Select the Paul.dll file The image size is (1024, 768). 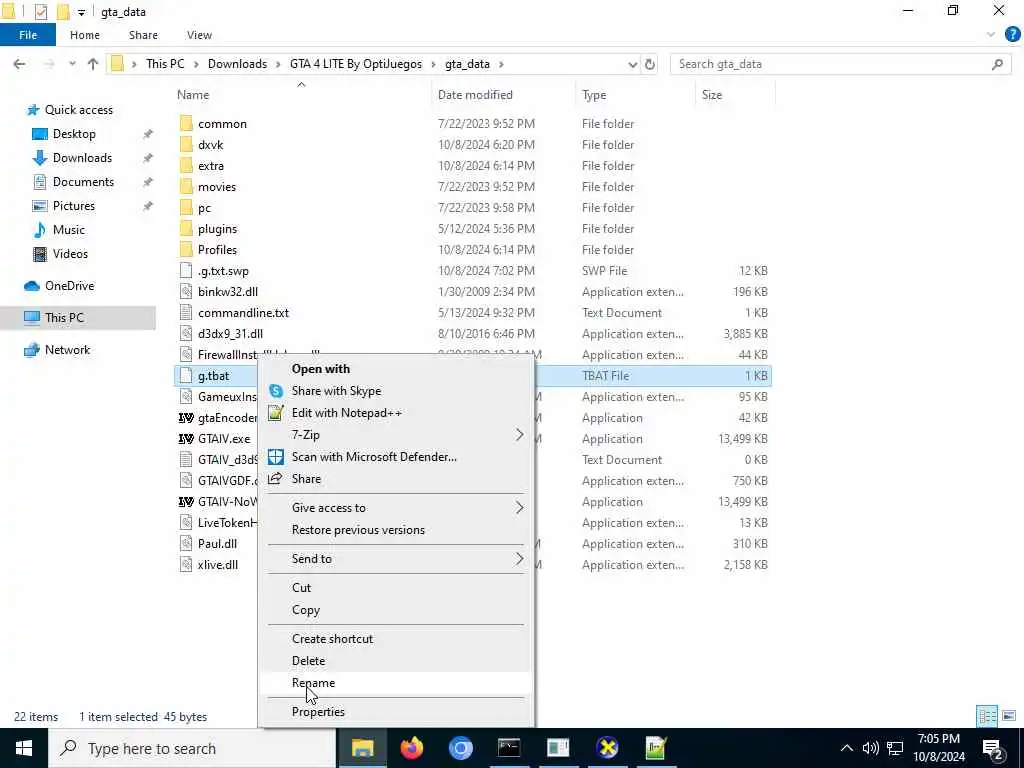point(217,544)
